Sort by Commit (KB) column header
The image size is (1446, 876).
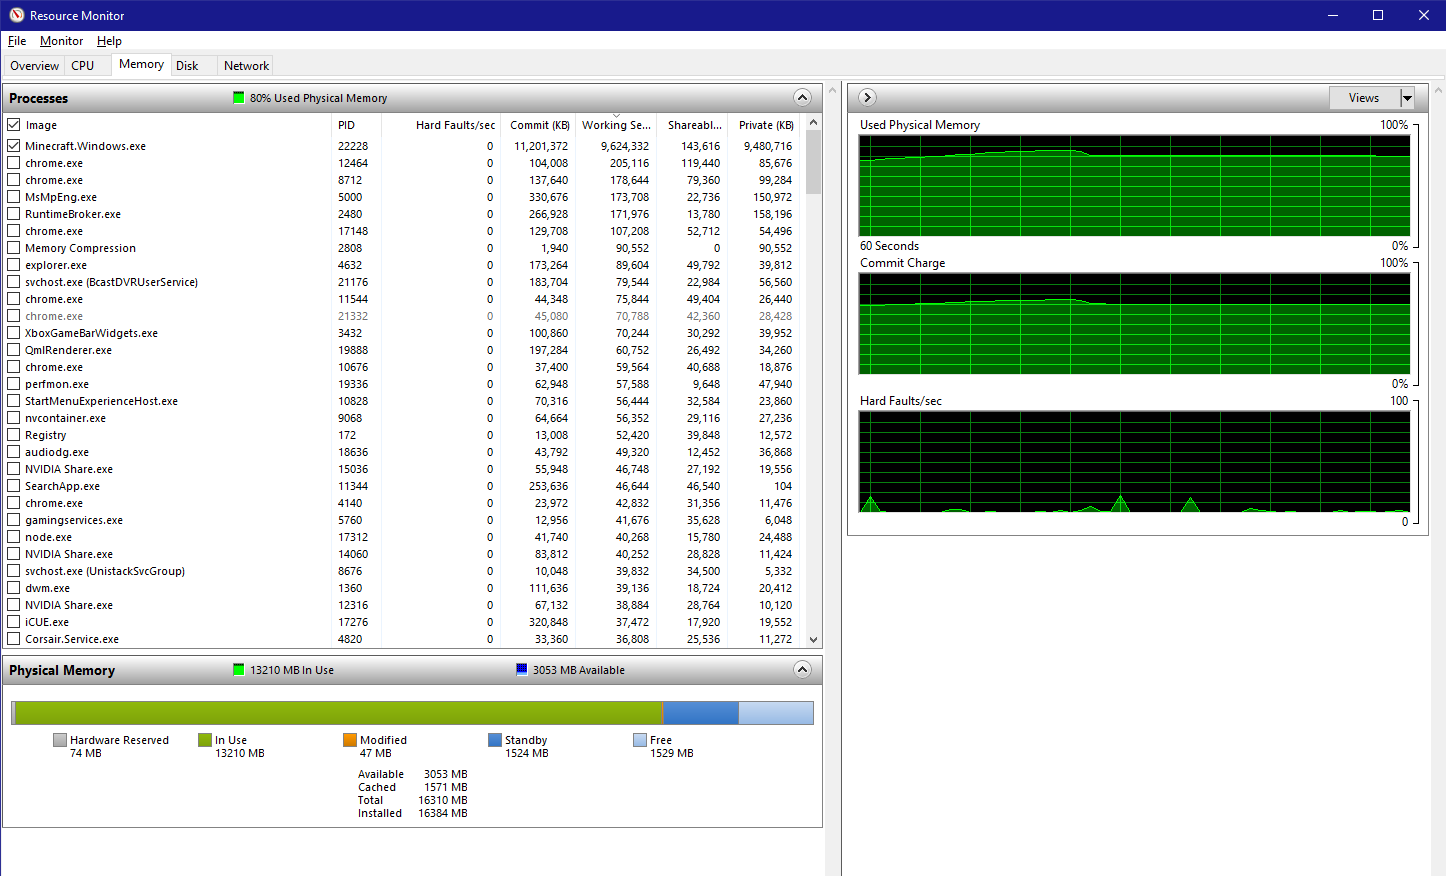(539, 125)
